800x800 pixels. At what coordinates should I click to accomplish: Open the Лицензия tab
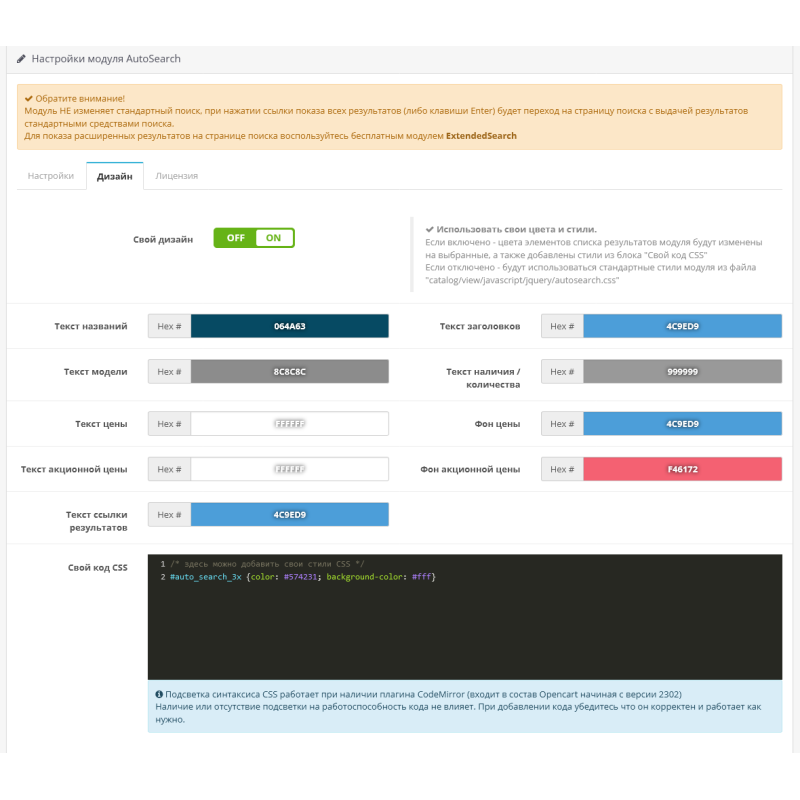[176, 176]
